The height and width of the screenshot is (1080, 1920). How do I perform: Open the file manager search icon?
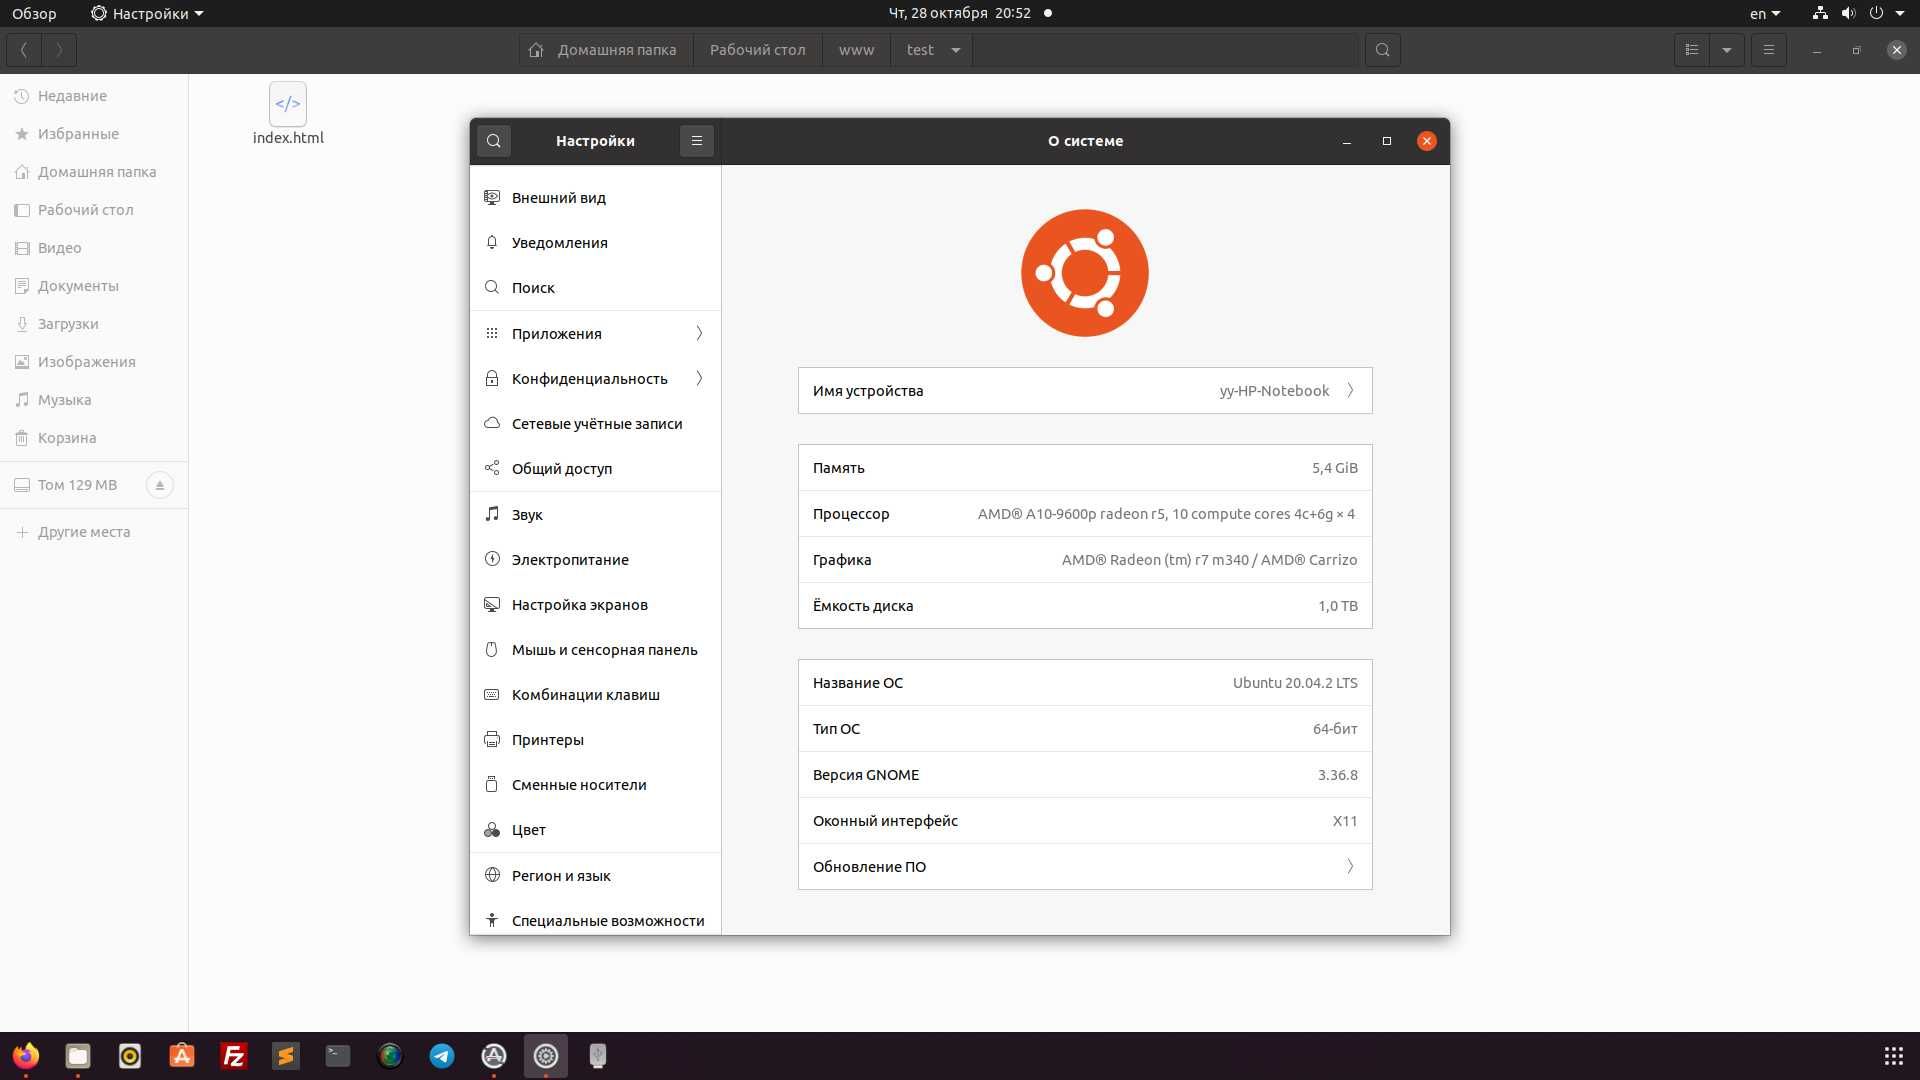click(1382, 50)
